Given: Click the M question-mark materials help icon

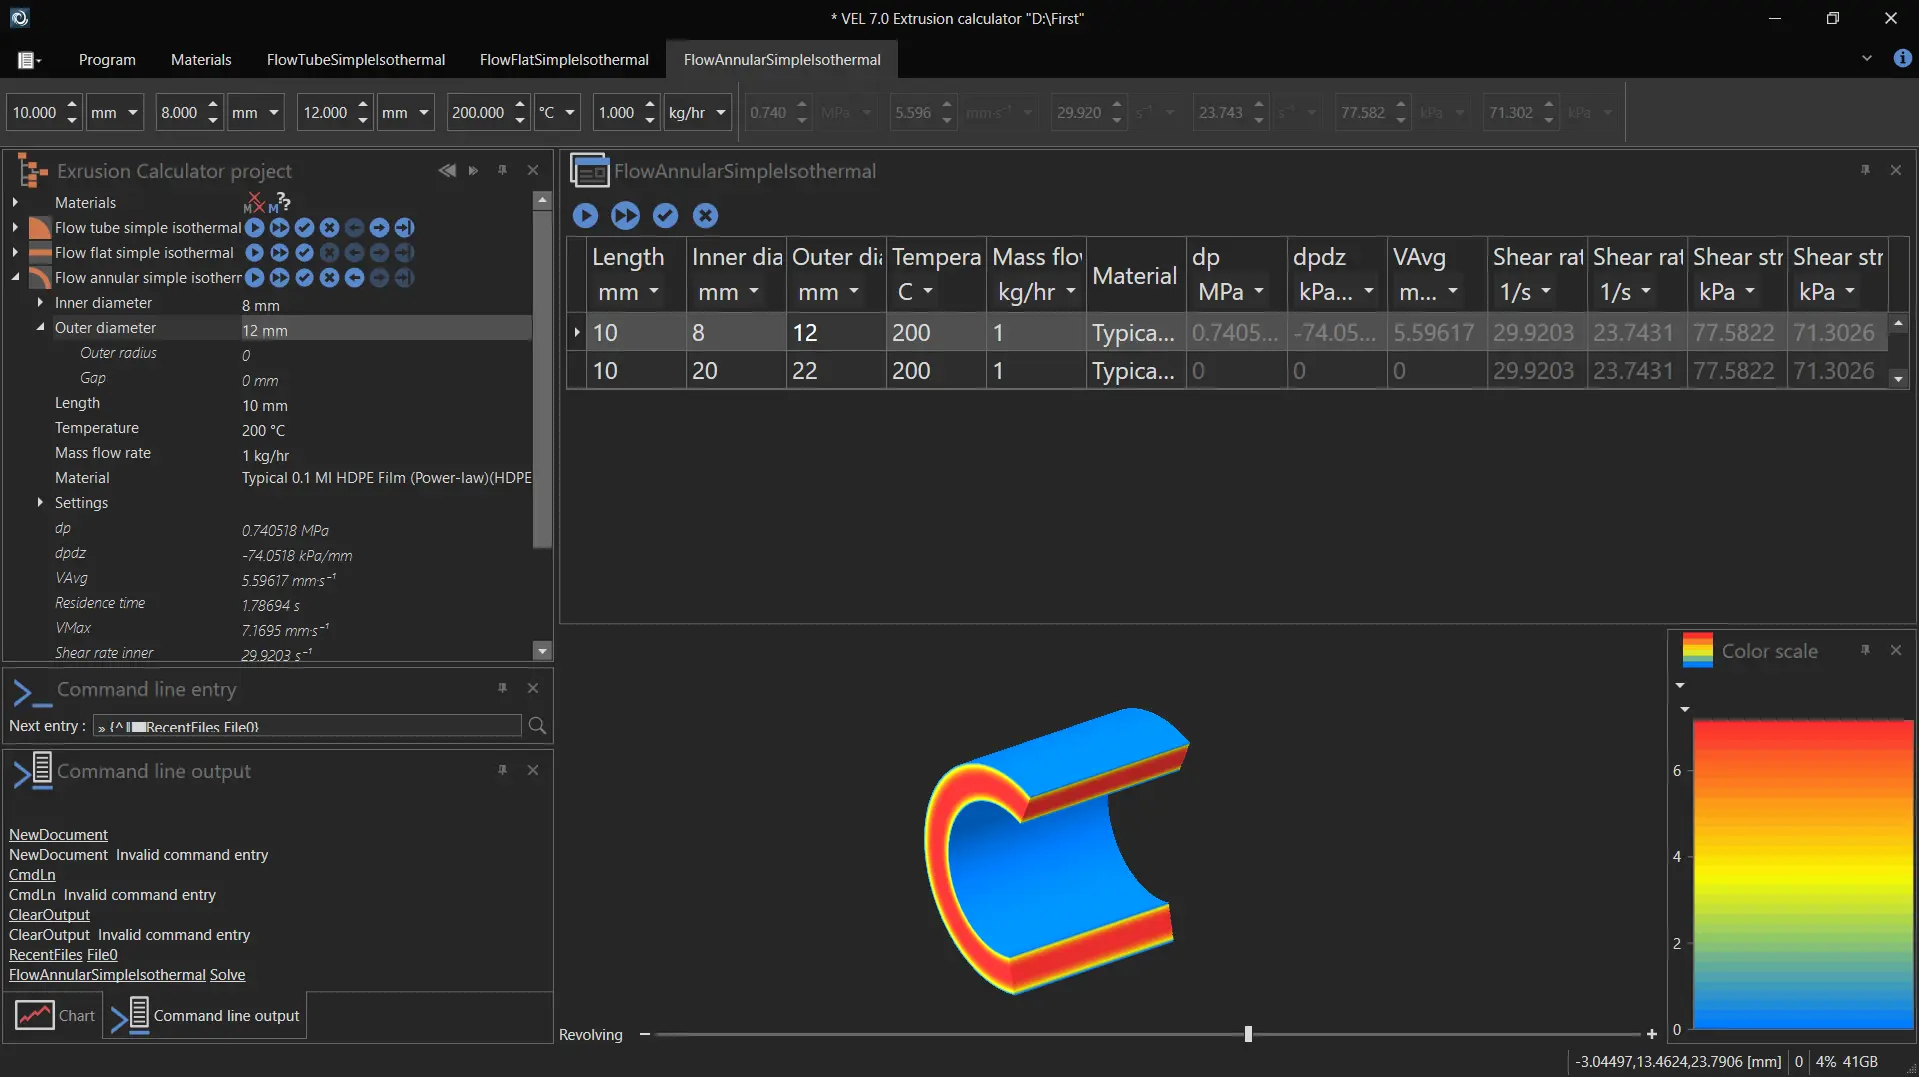Looking at the screenshot, I should coord(279,202).
